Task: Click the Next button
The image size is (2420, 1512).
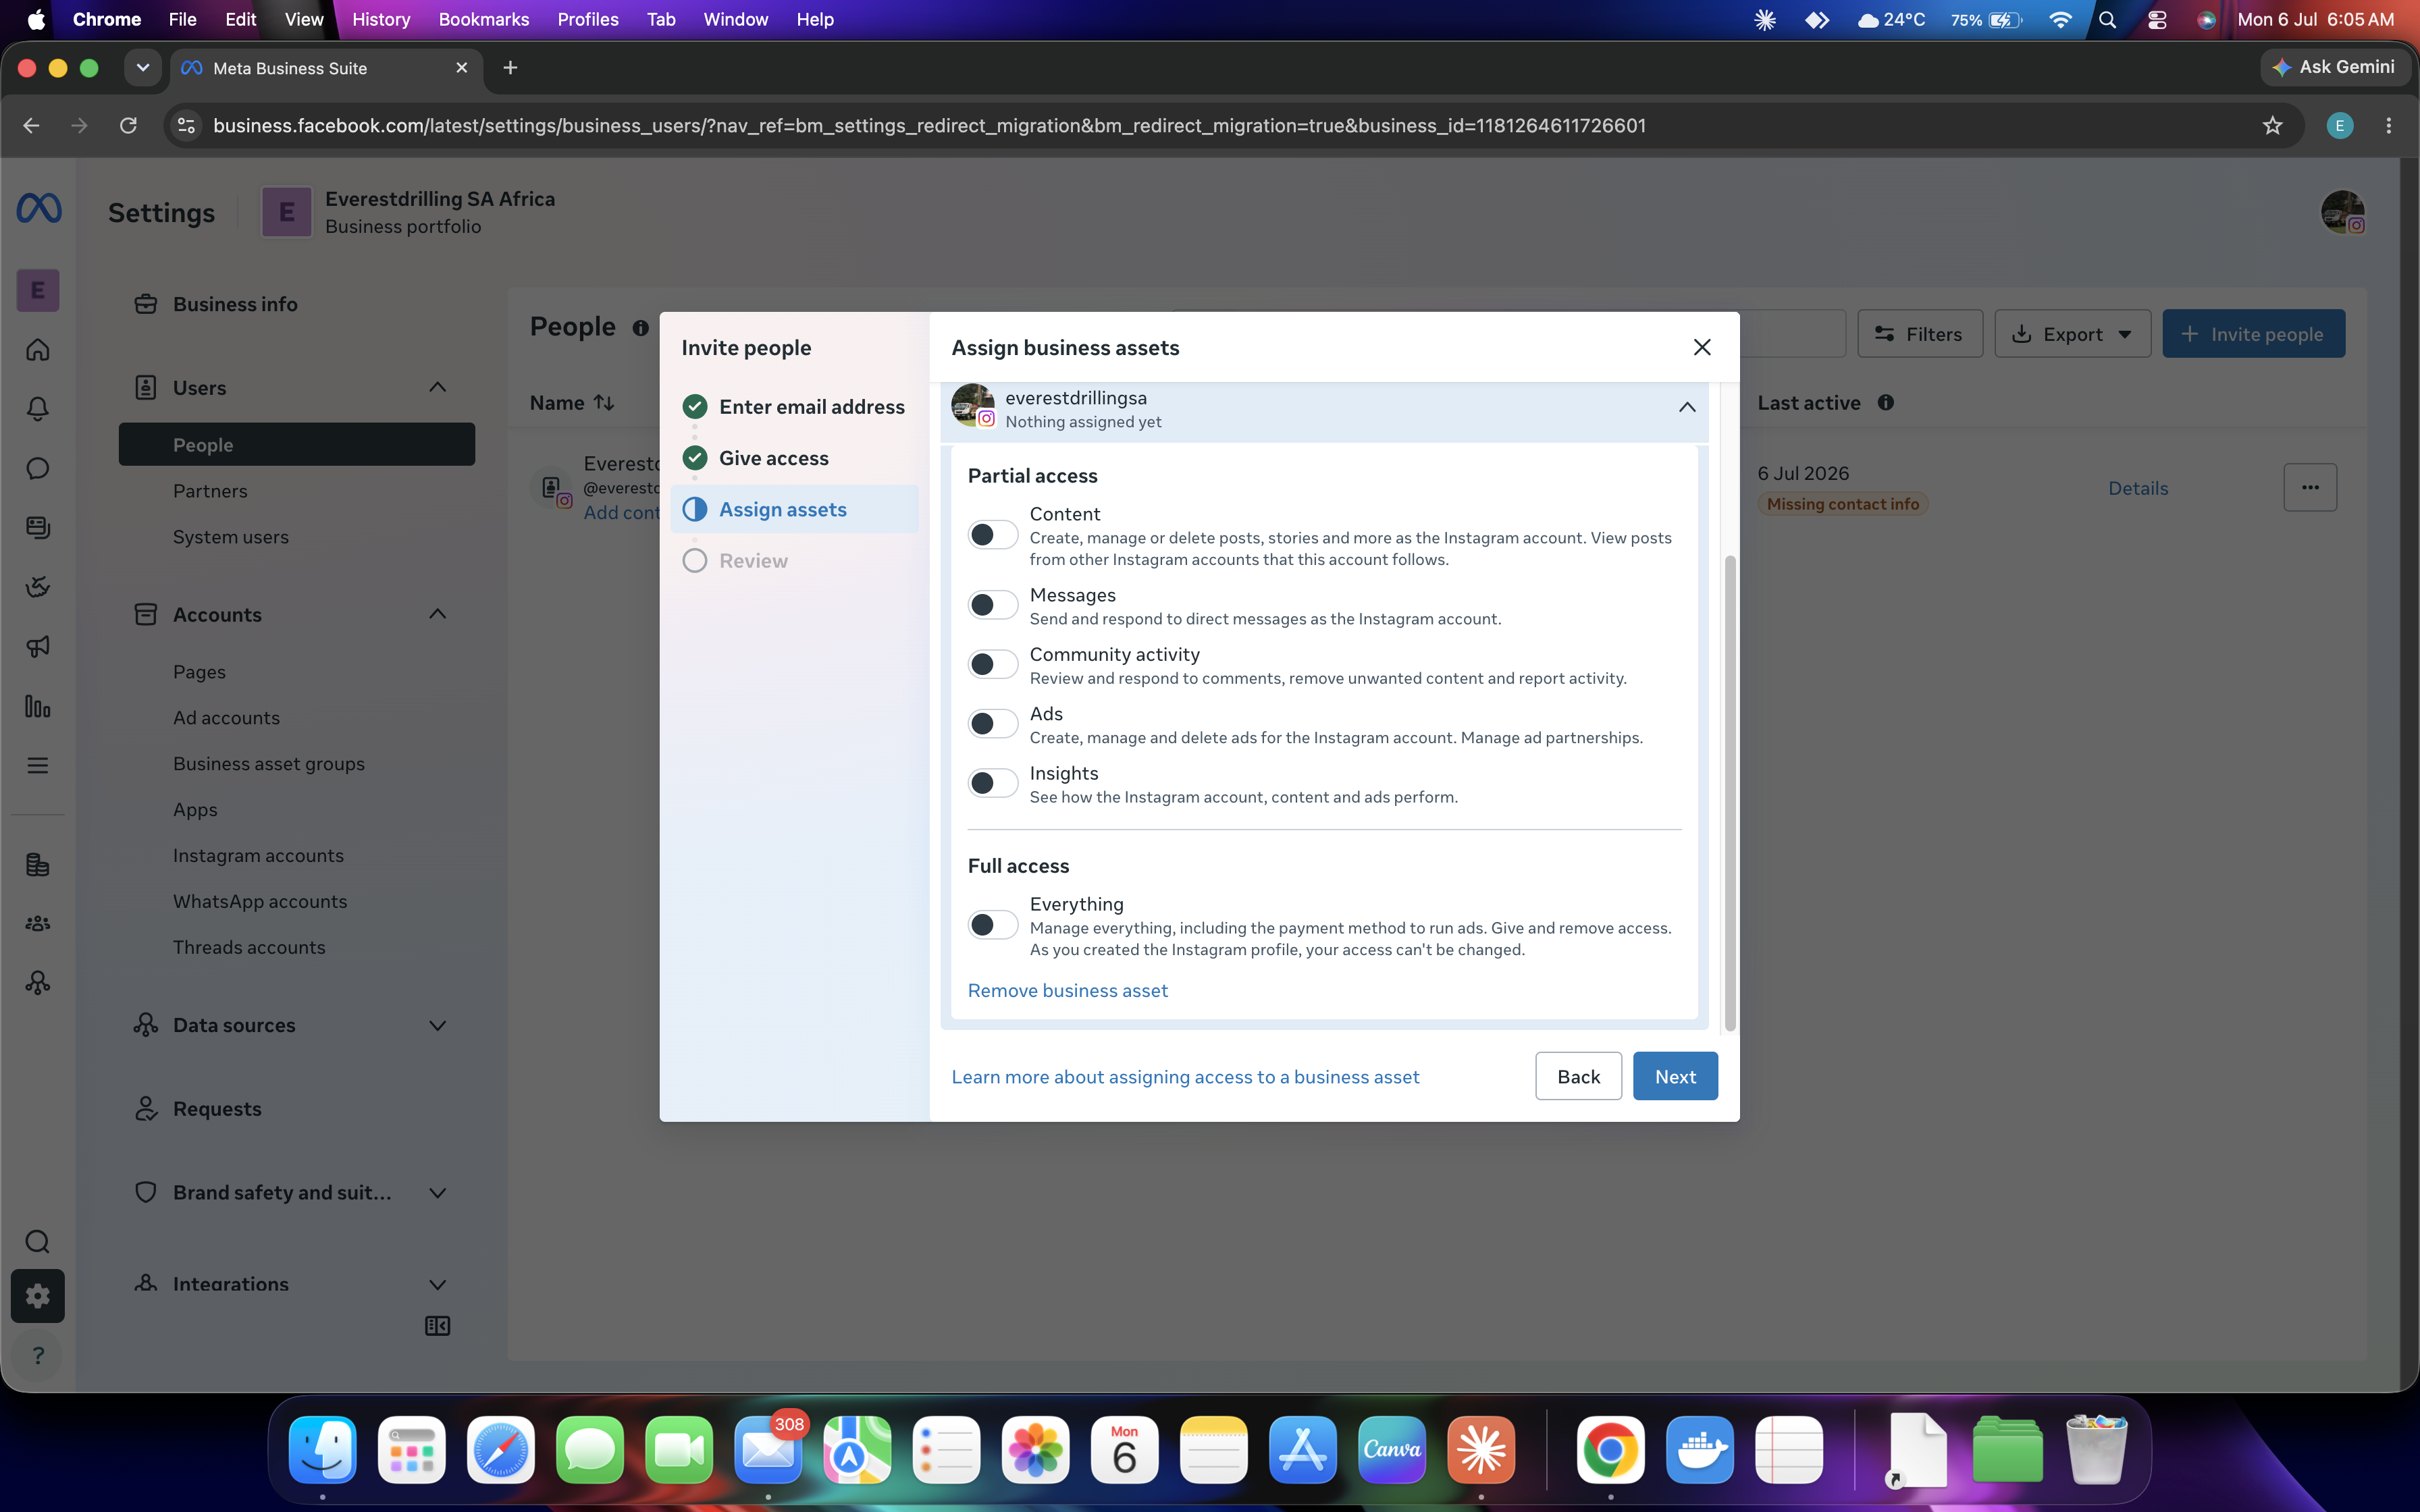Action: pyautogui.click(x=1675, y=1076)
